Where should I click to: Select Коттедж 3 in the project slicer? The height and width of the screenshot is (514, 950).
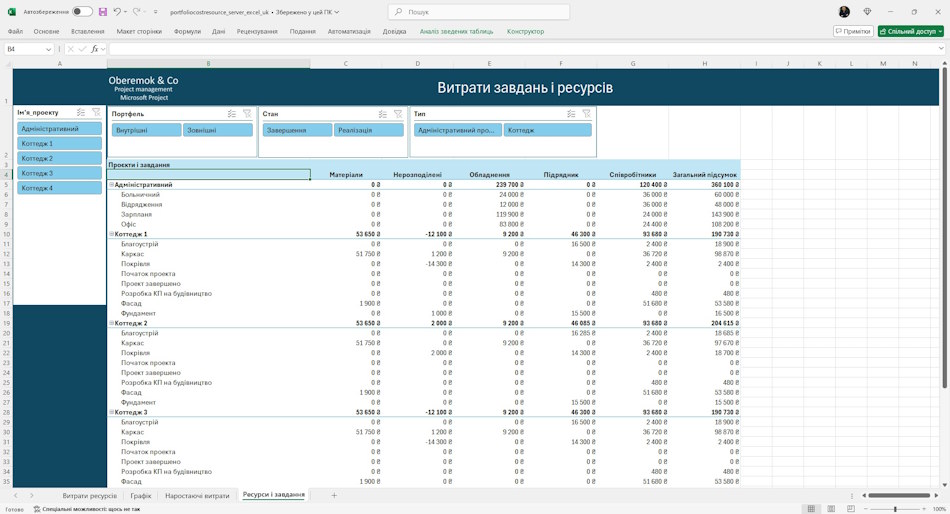59,173
